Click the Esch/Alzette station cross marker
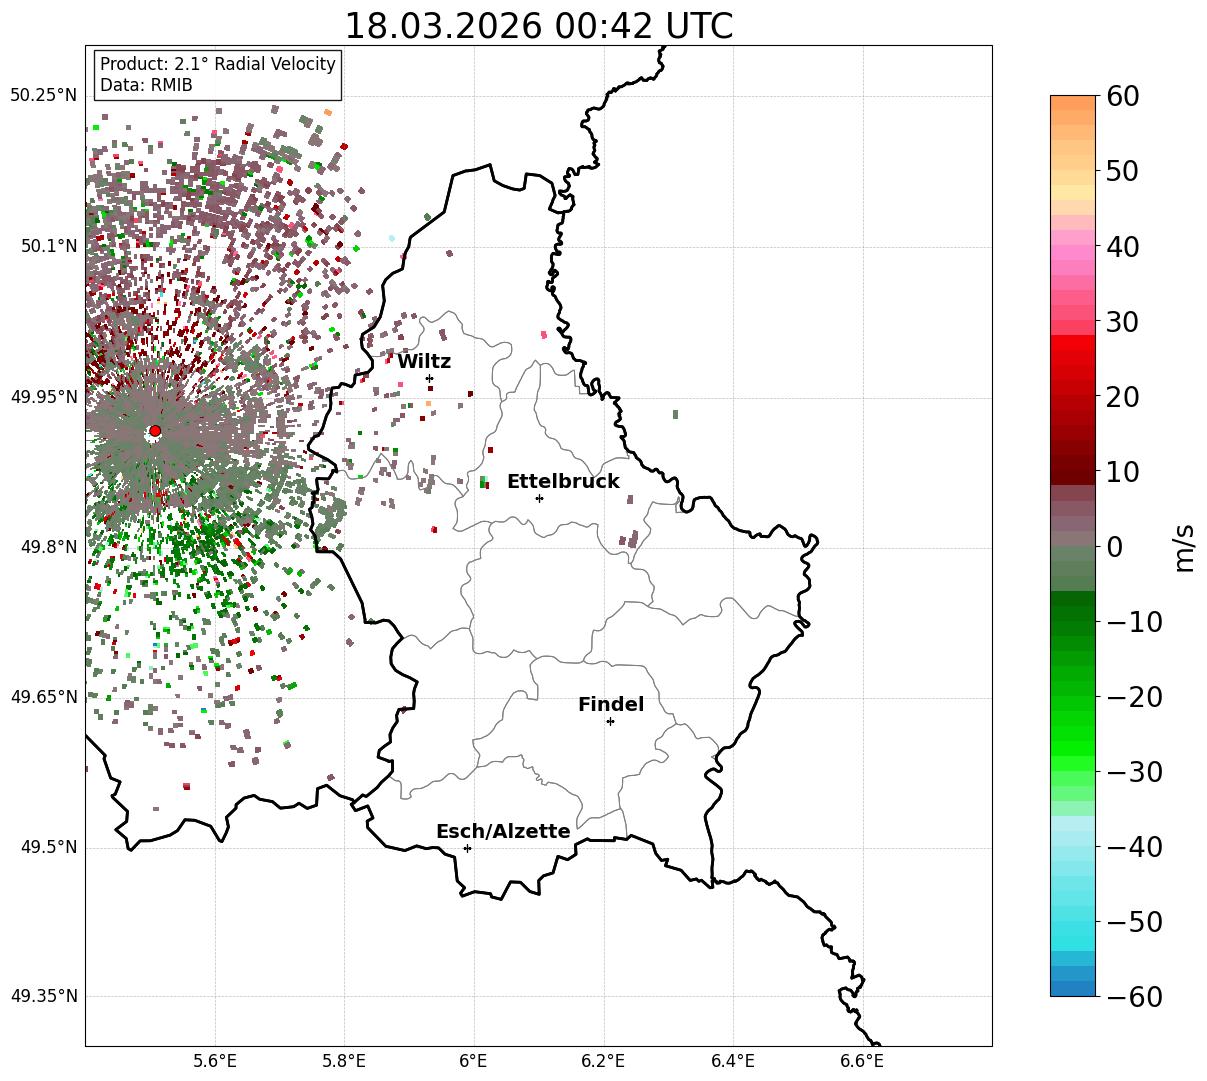The width and height of the screenshot is (1207, 1081). pyautogui.click(x=467, y=848)
